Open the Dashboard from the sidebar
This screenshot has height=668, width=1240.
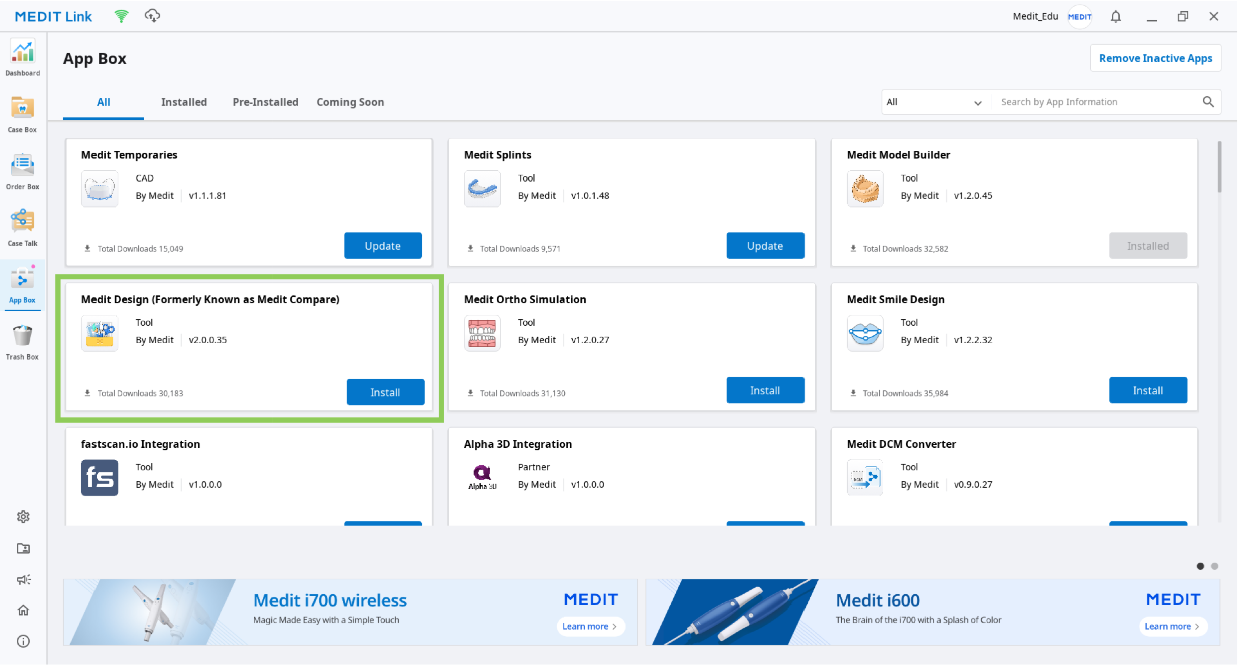pyautogui.click(x=22, y=58)
